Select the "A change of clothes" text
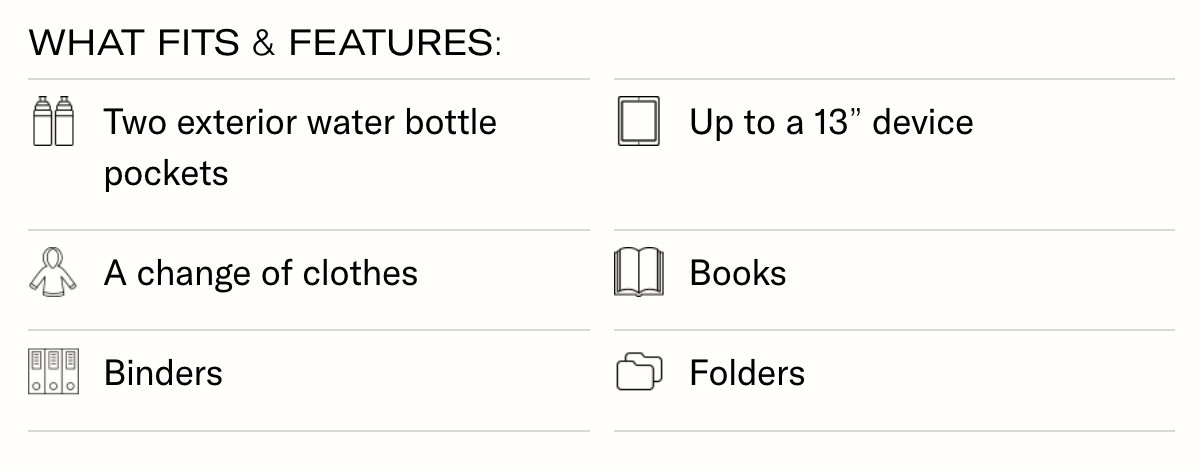 click(261, 273)
